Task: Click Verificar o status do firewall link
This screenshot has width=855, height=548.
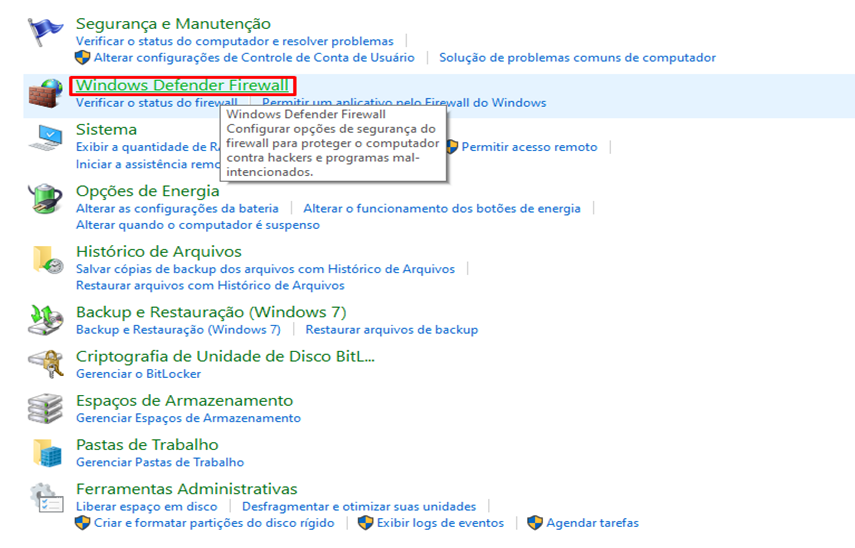Action: tap(156, 103)
